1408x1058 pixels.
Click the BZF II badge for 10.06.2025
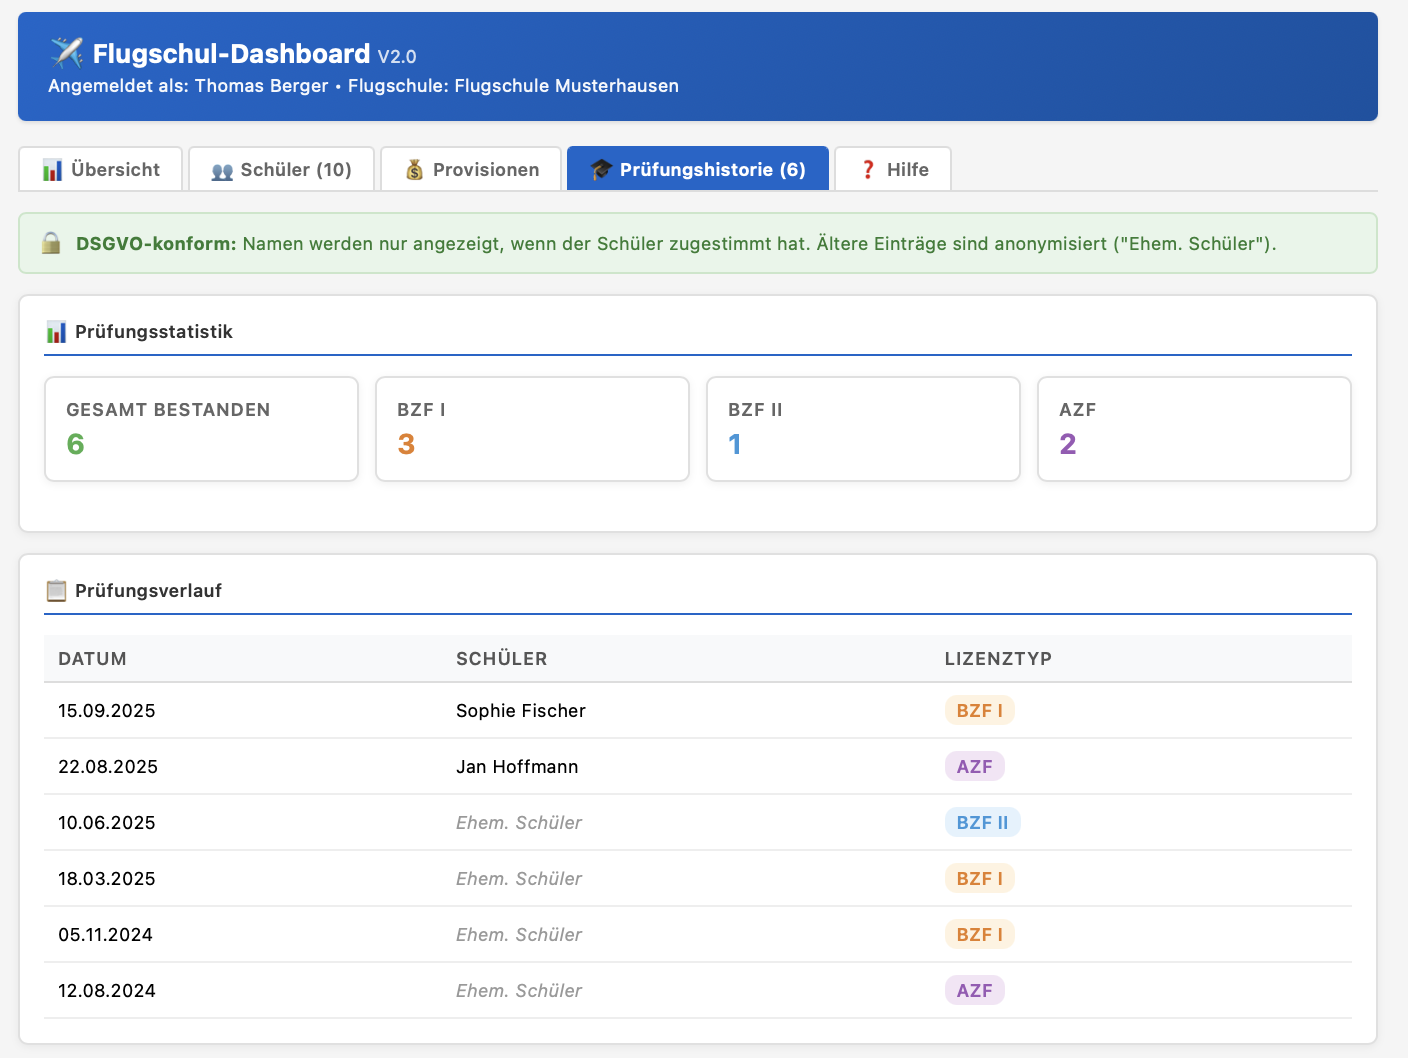click(x=982, y=823)
